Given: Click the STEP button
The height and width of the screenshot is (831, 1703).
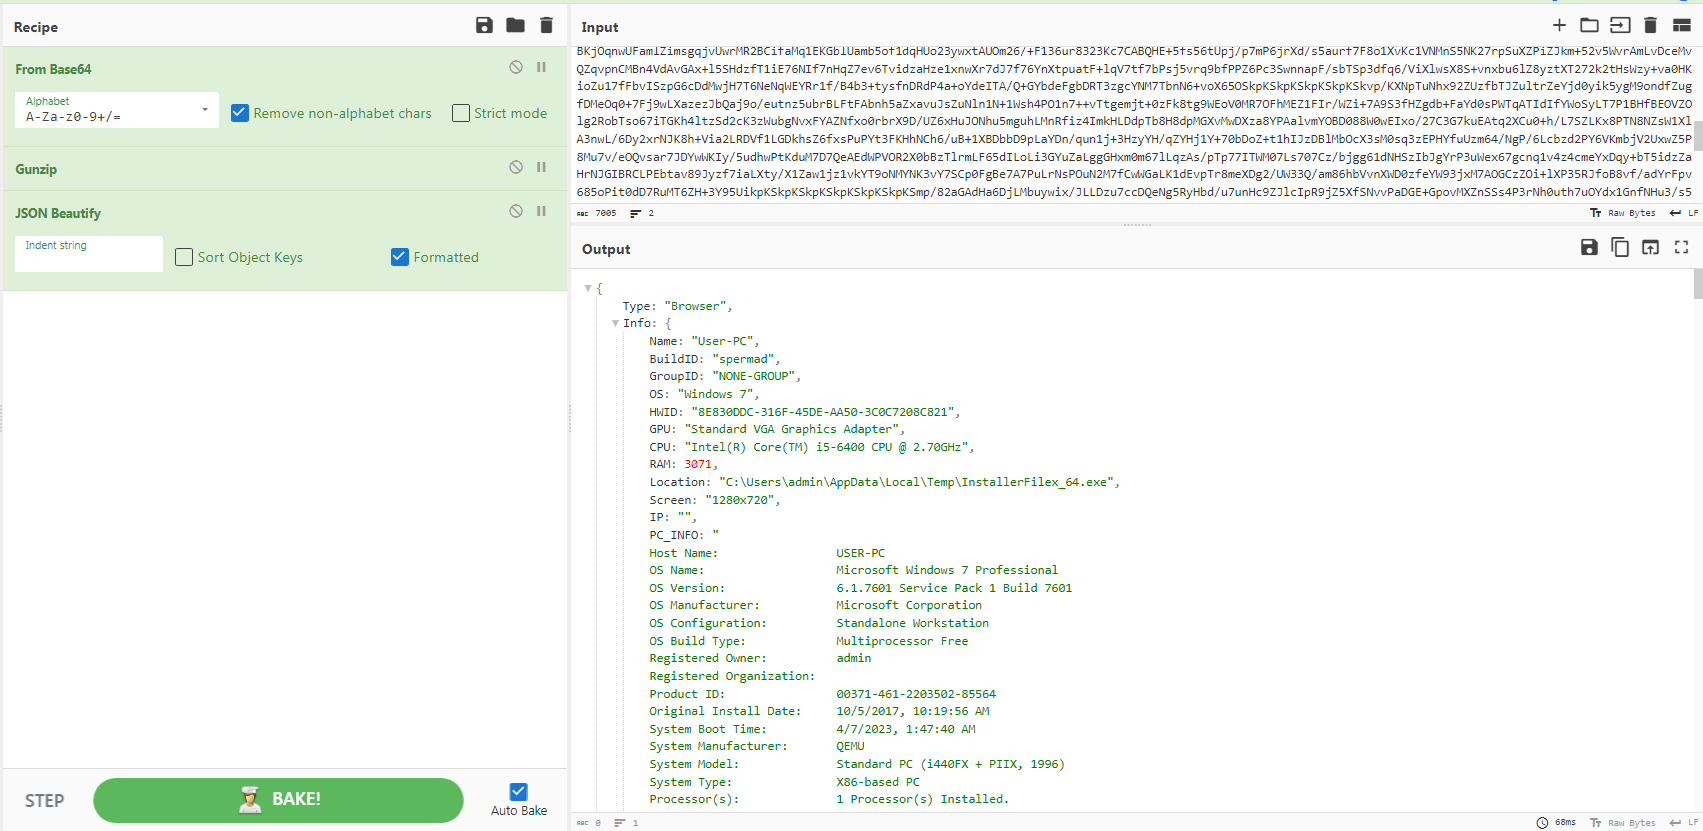Looking at the screenshot, I should tap(45, 801).
